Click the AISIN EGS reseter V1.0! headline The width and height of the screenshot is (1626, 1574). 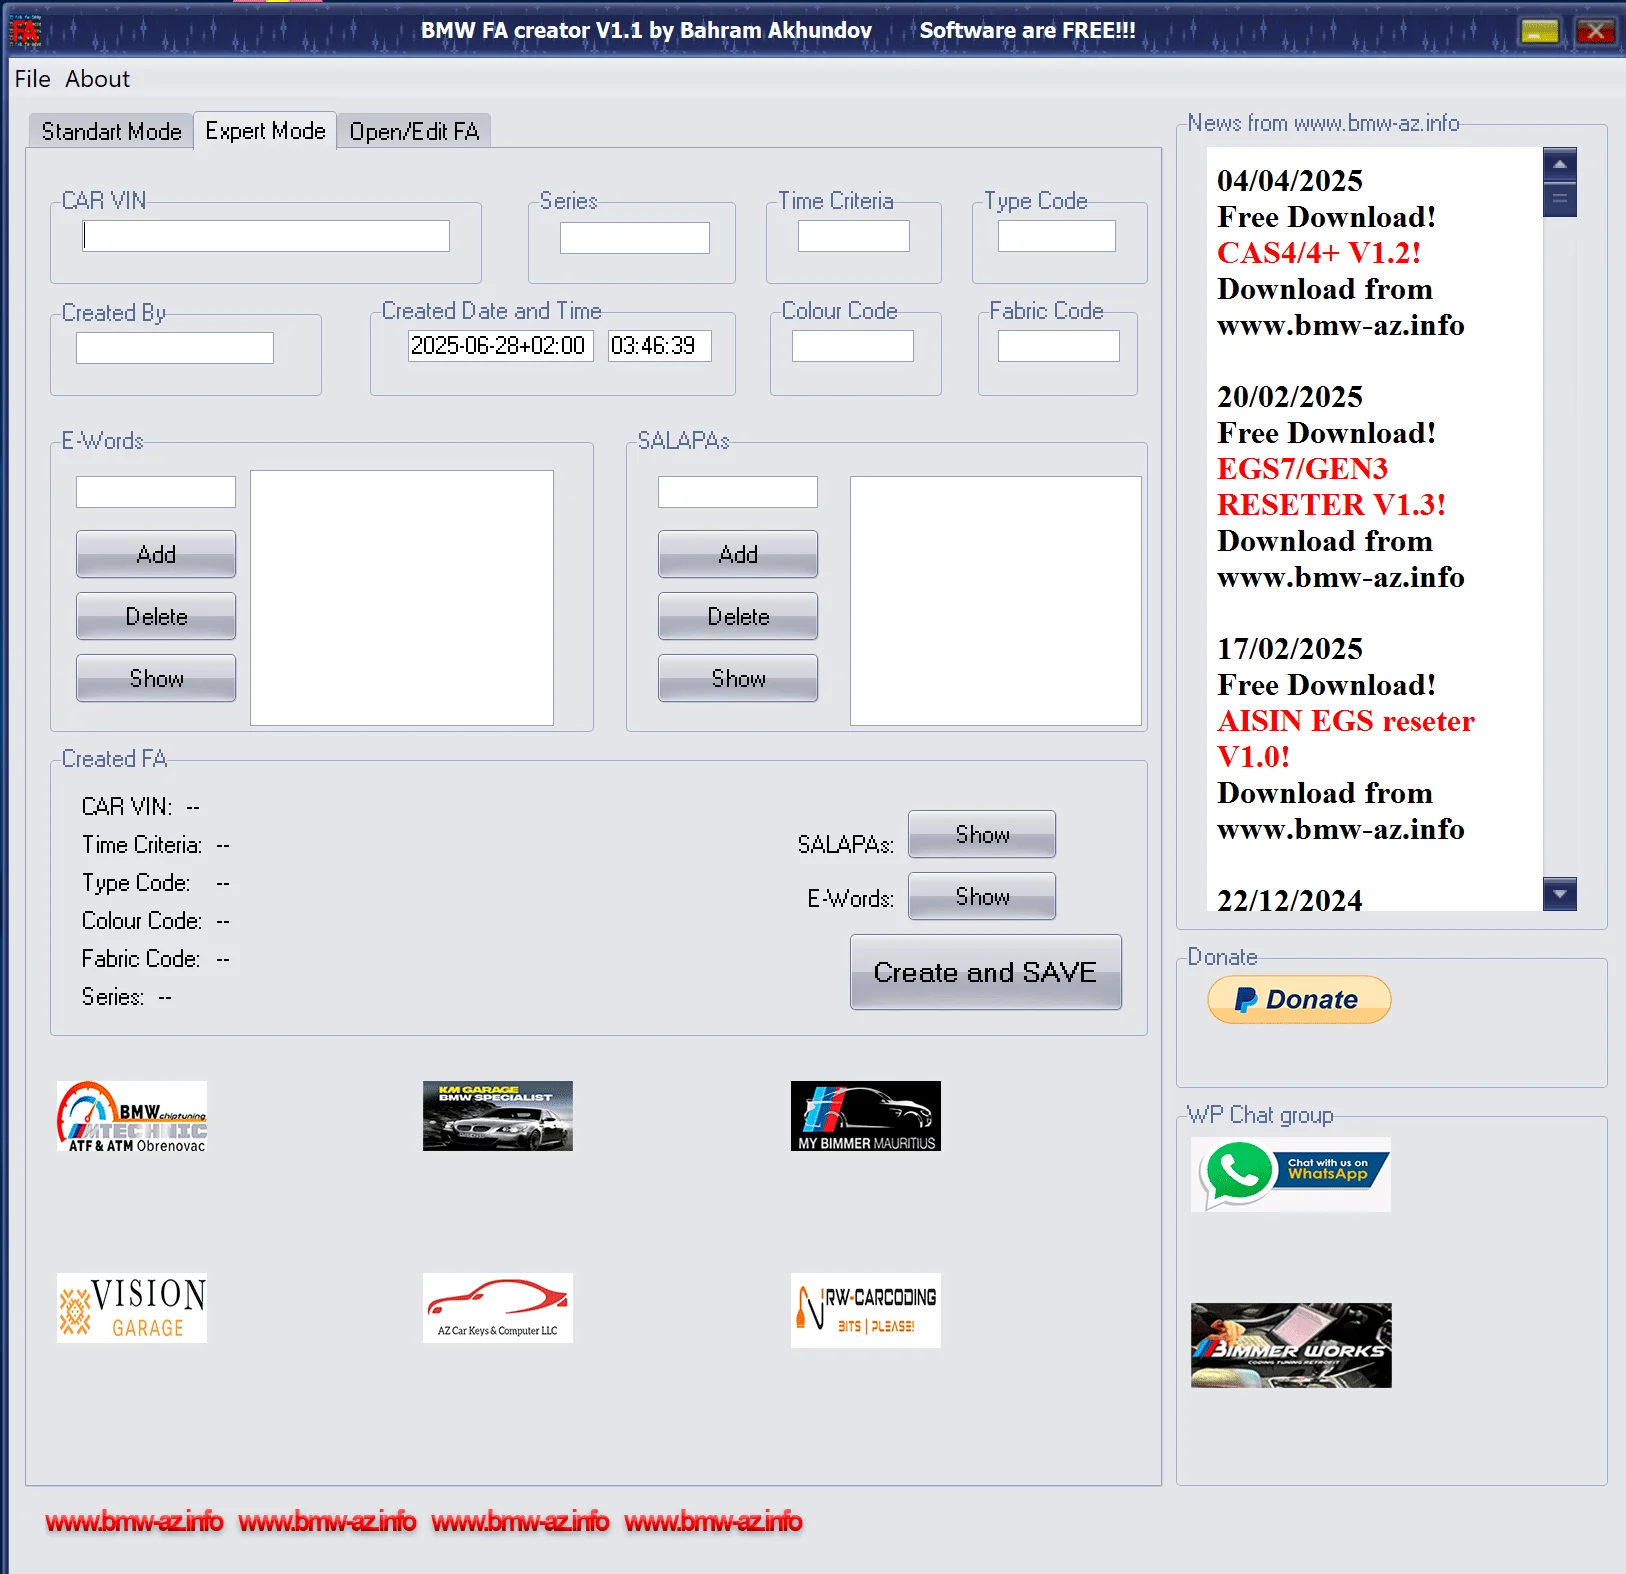click(x=1345, y=738)
